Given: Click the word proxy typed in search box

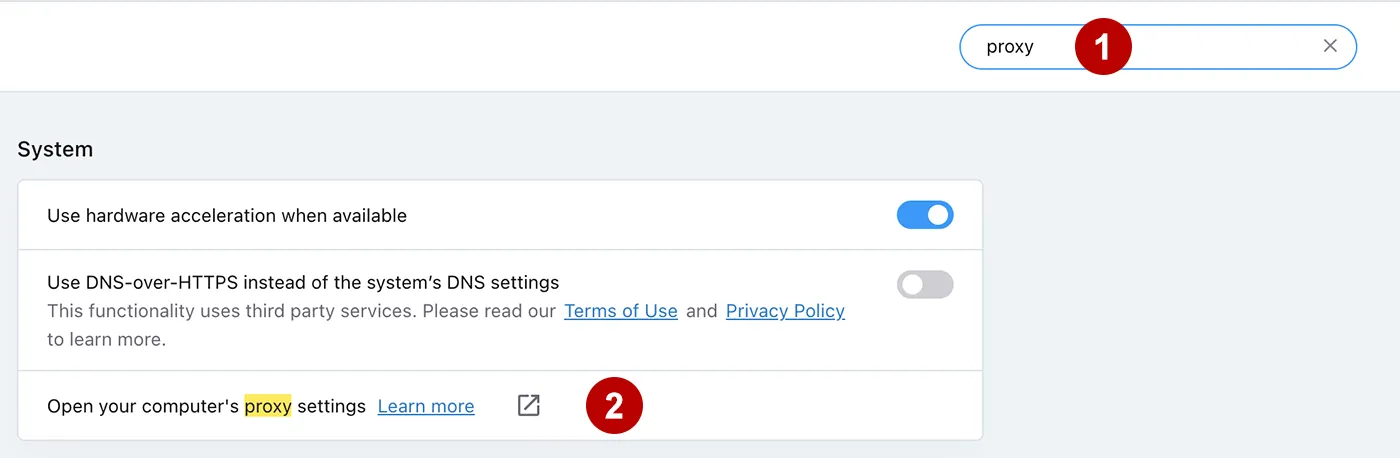Looking at the screenshot, I should point(1010,47).
